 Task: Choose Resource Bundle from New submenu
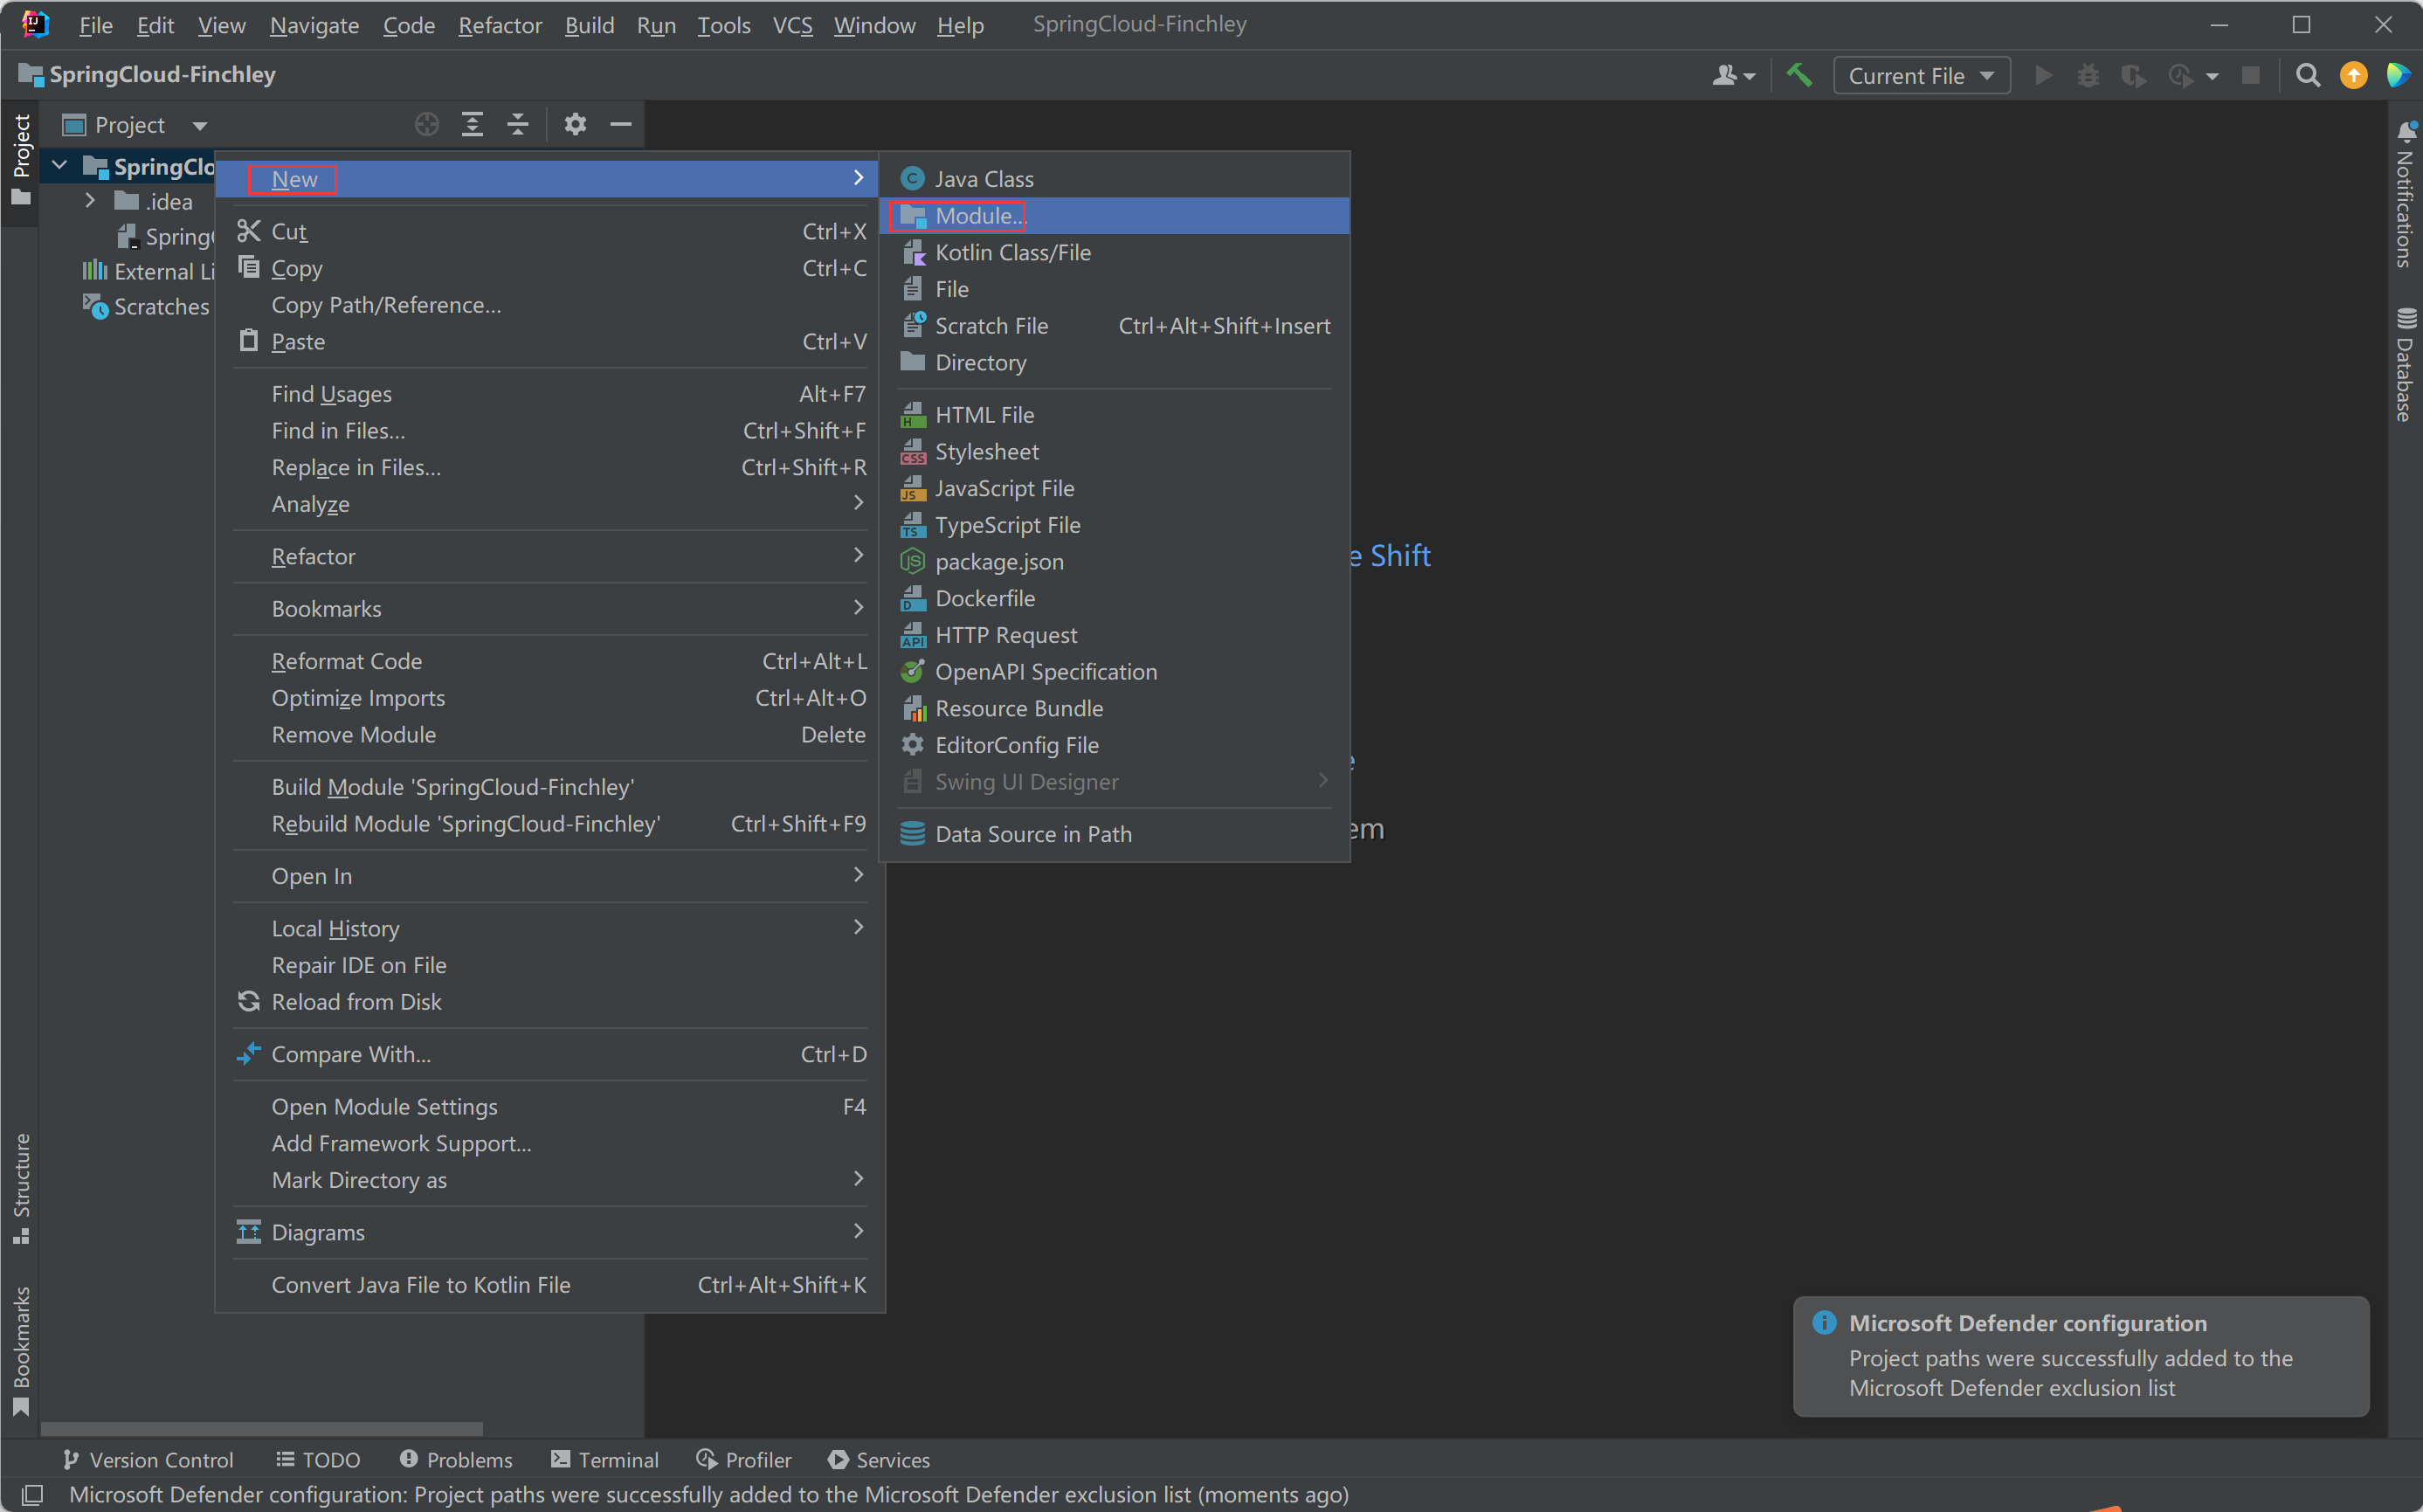point(1114,709)
